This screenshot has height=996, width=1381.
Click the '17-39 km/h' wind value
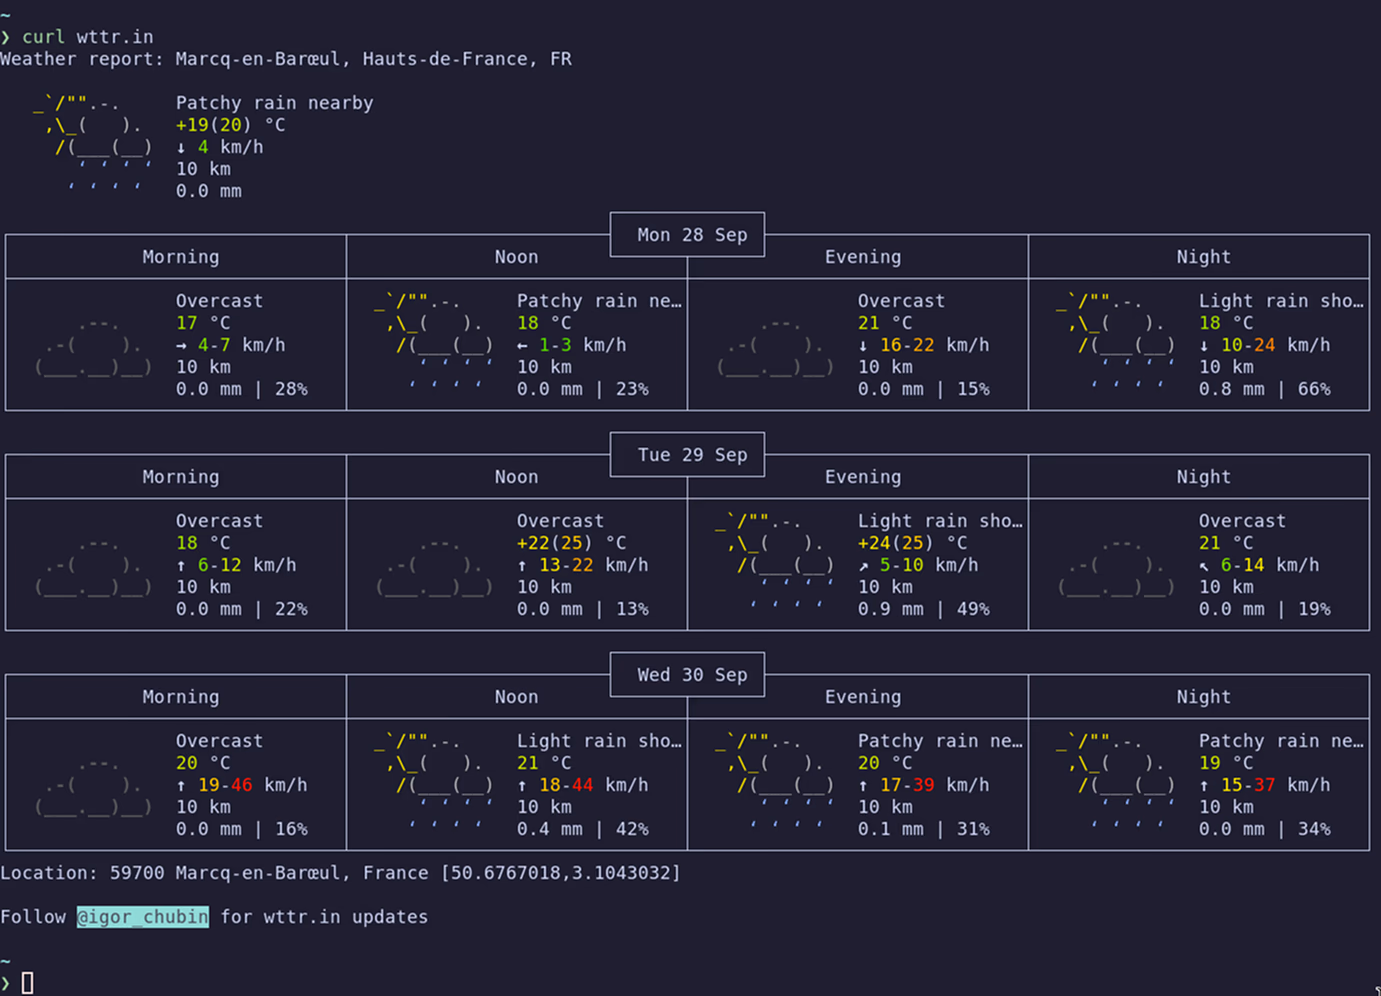click(x=935, y=785)
